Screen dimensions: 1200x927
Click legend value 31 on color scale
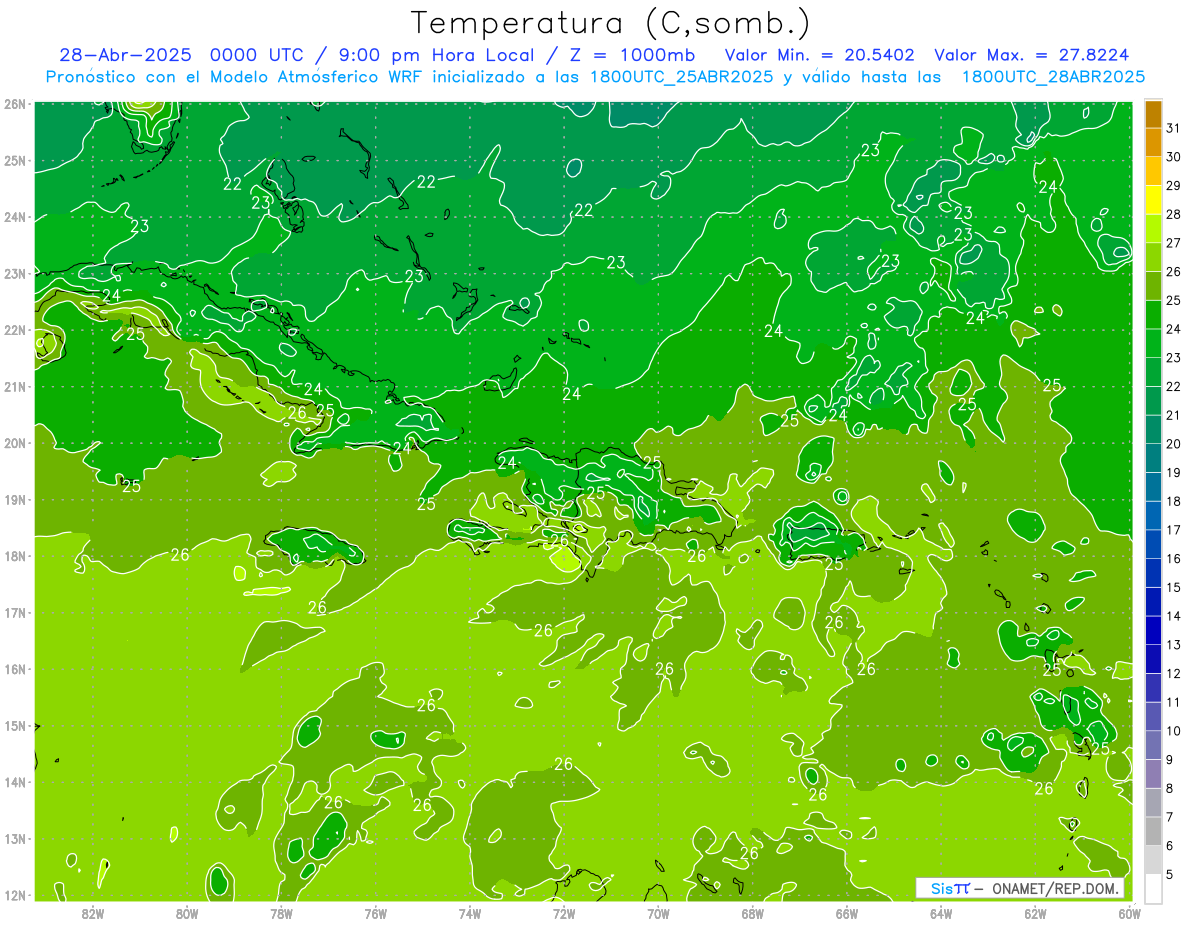[x=1173, y=127]
